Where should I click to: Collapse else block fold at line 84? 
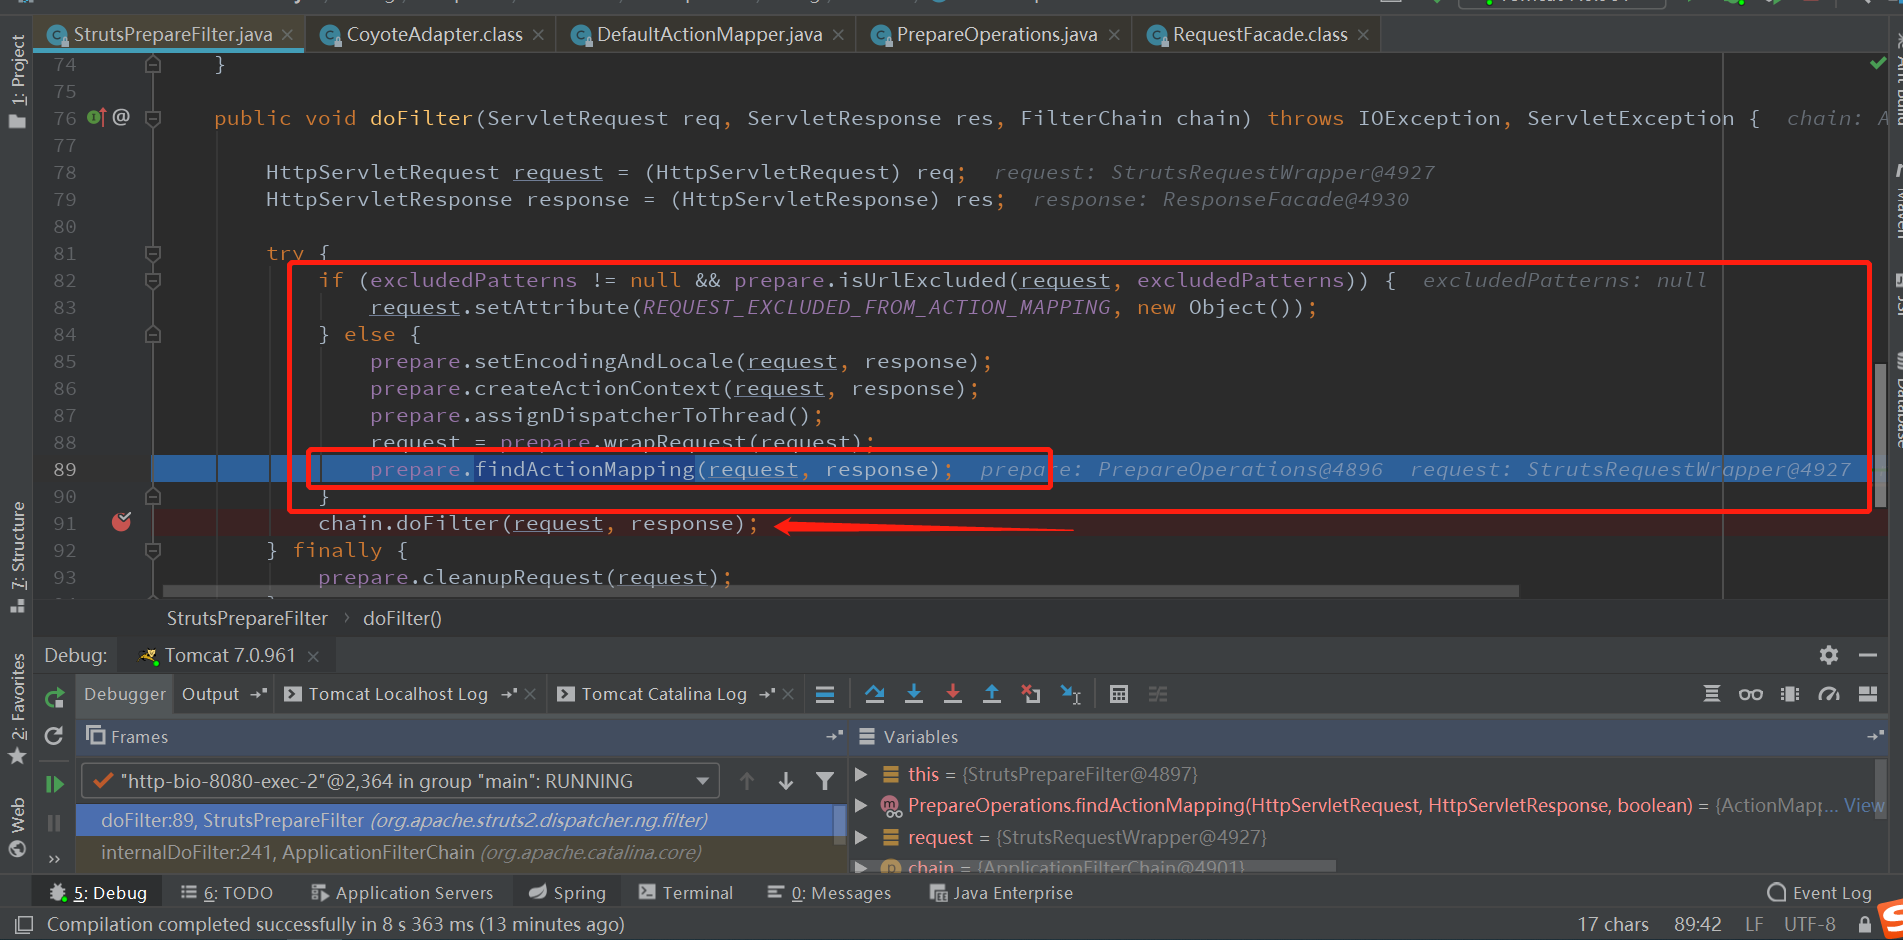coord(153,334)
